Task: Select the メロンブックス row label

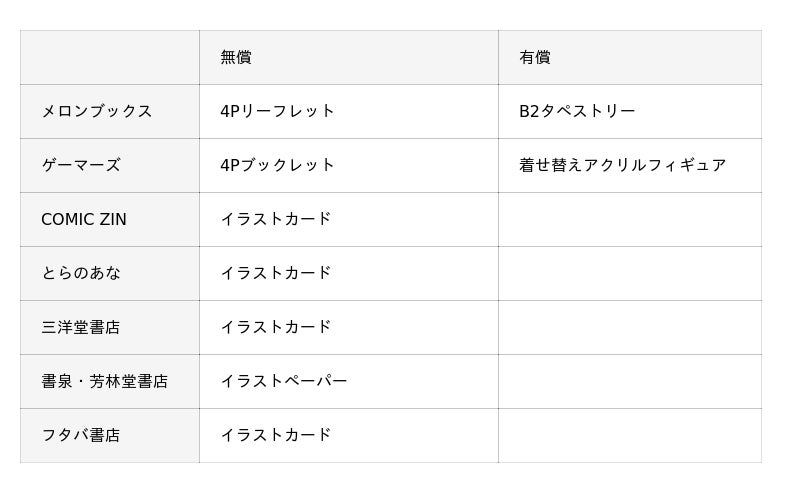Action: pos(97,112)
